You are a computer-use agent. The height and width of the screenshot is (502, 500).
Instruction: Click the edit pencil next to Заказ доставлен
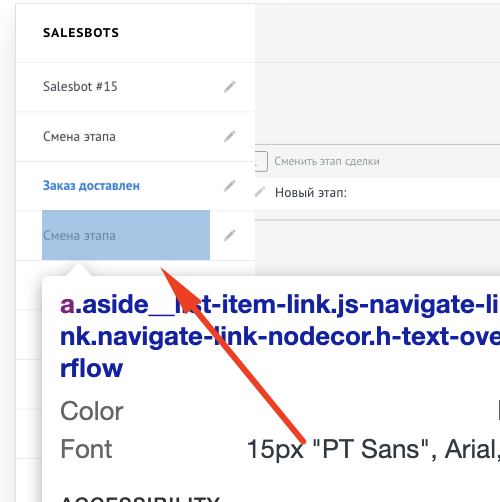(x=230, y=186)
